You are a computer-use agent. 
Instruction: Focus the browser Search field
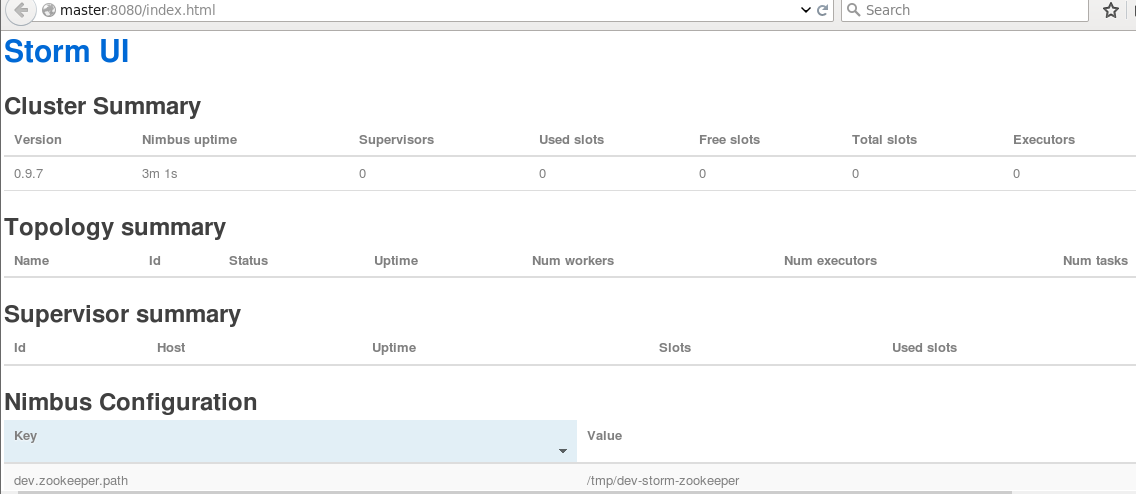tap(965, 10)
